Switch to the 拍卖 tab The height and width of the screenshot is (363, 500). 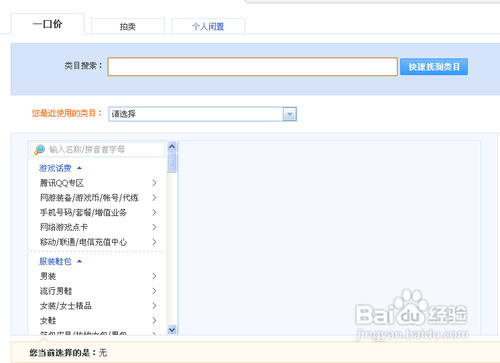coord(128,26)
